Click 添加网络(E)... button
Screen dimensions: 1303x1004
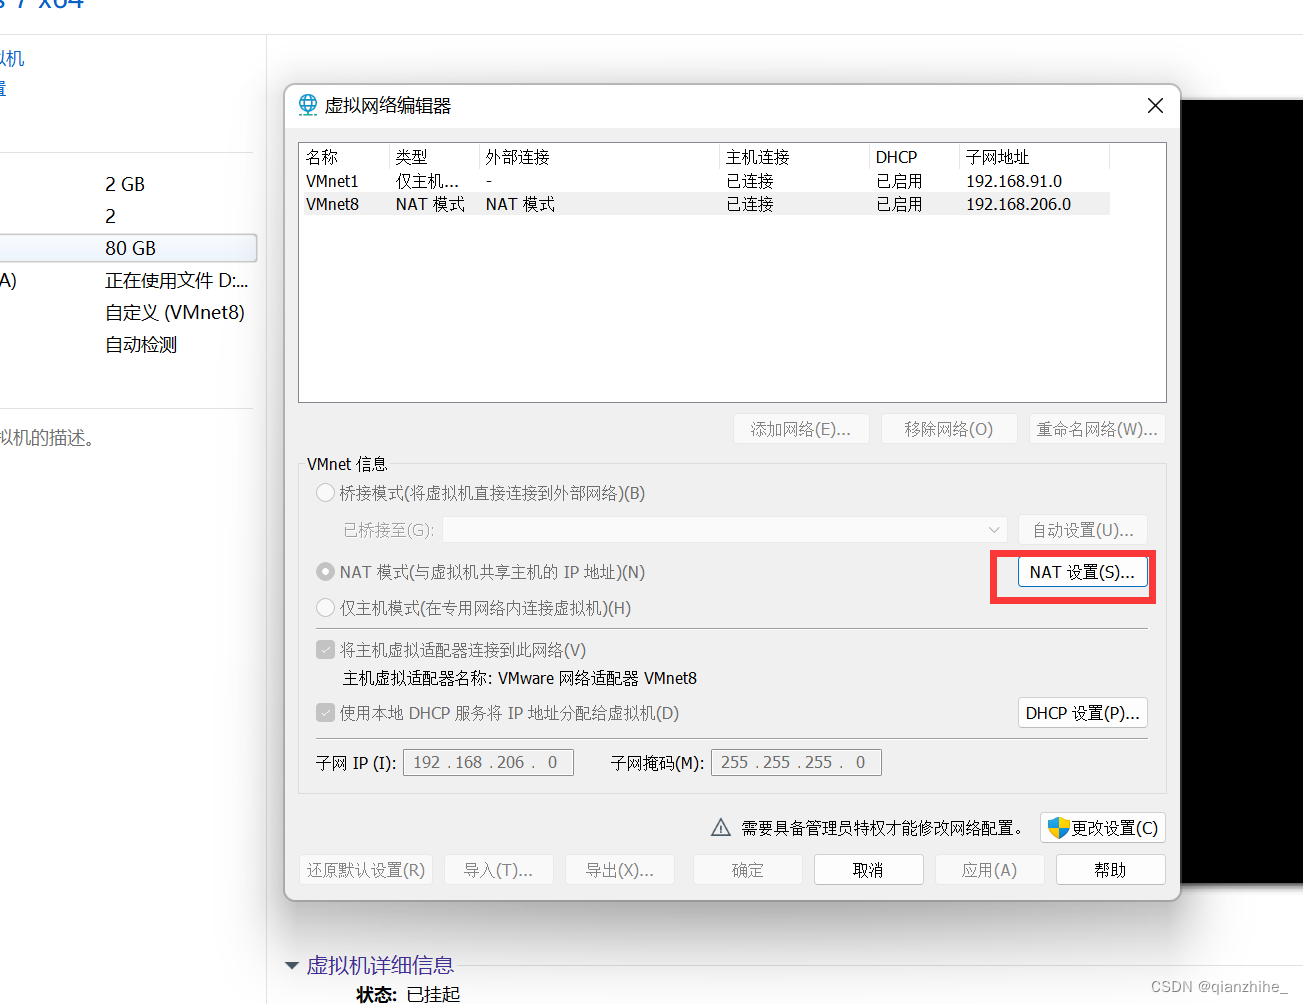click(x=801, y=429)
